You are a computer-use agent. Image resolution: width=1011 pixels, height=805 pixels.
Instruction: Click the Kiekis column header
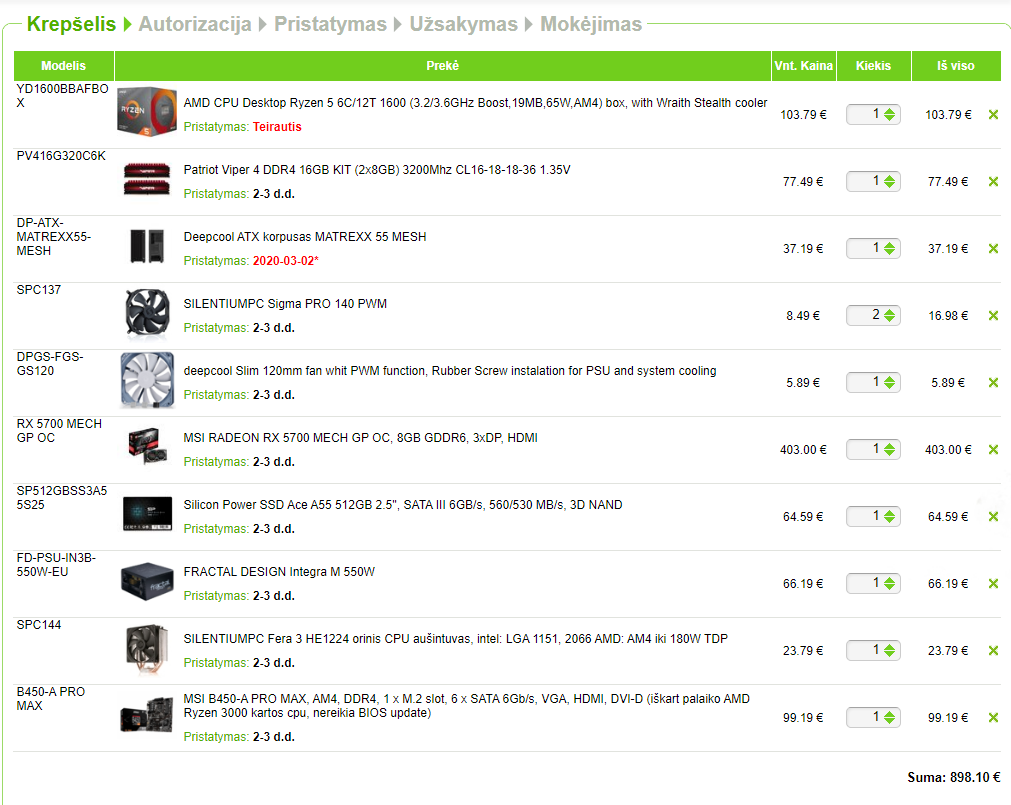[874, 66]
